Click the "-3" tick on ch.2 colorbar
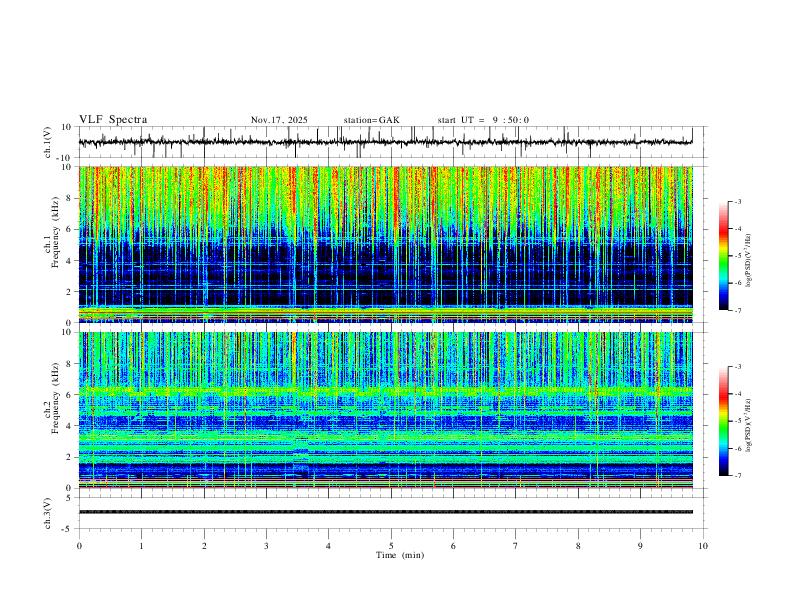 point(737,367)
